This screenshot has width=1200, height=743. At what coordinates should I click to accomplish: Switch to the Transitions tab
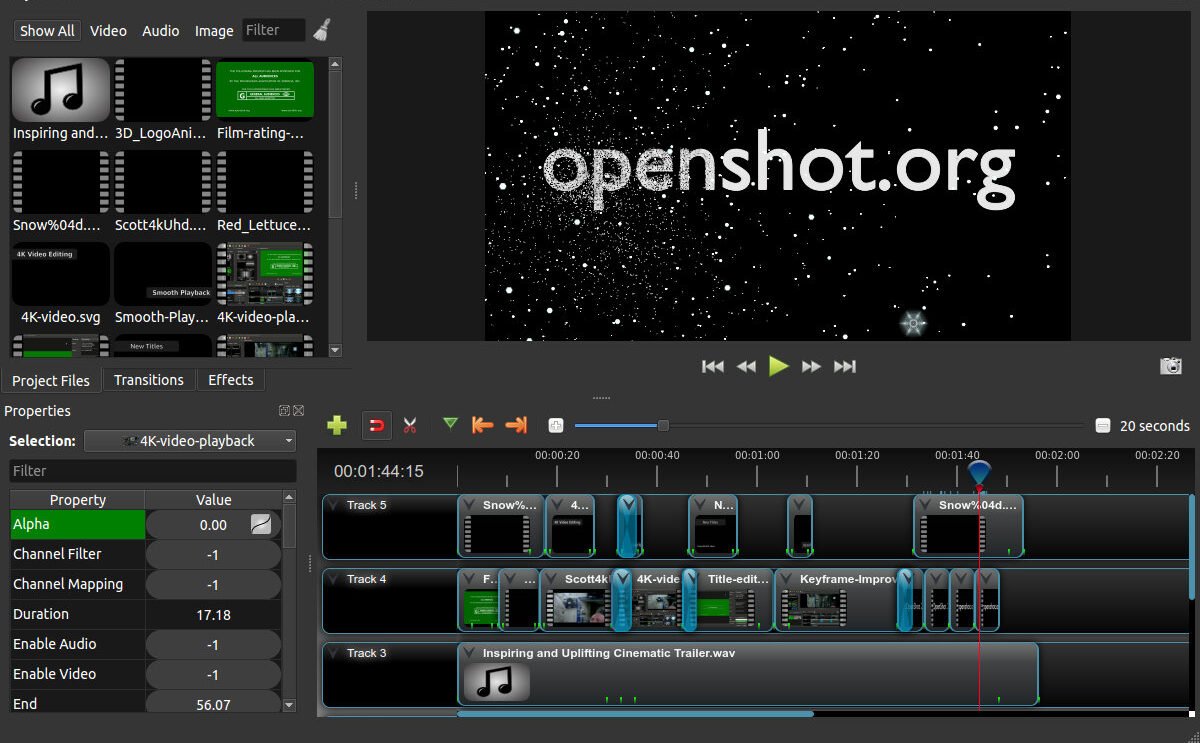click(149, 380)
